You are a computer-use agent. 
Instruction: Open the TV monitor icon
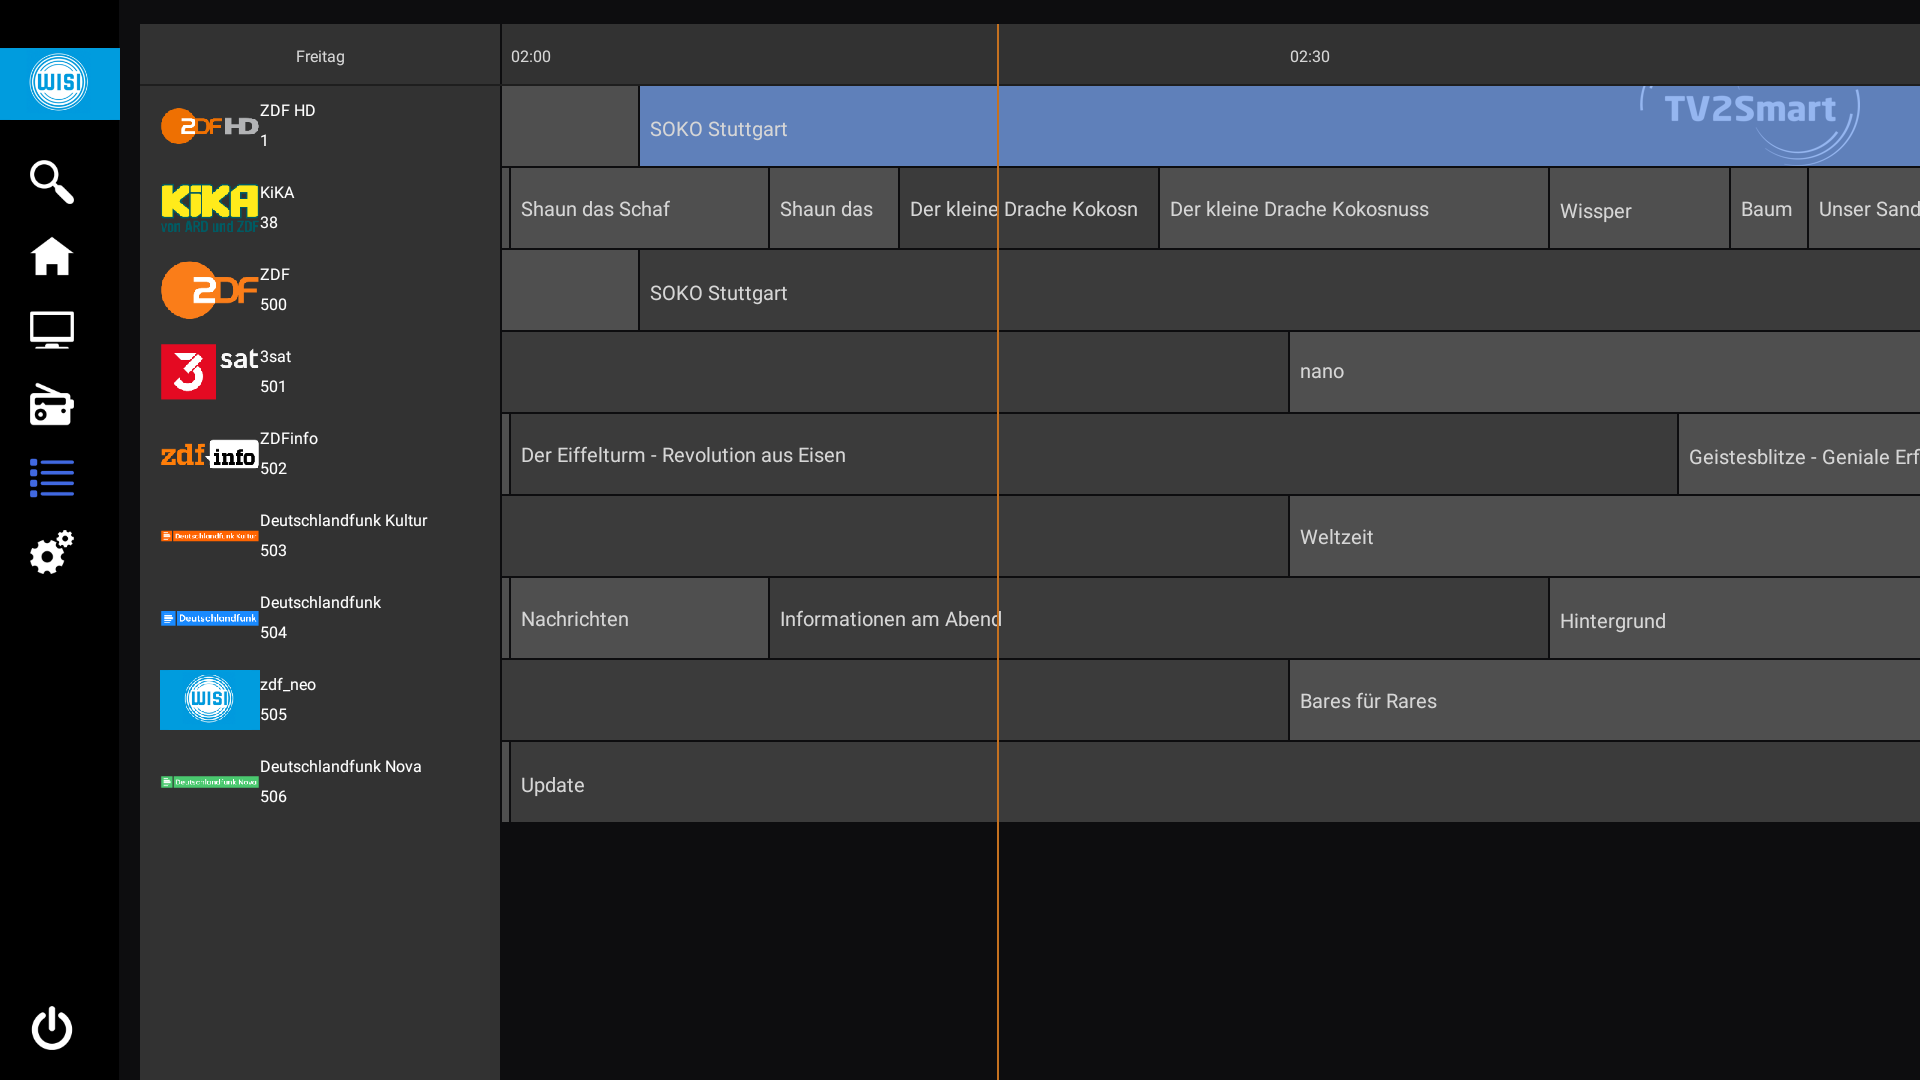tap(52, 330)
